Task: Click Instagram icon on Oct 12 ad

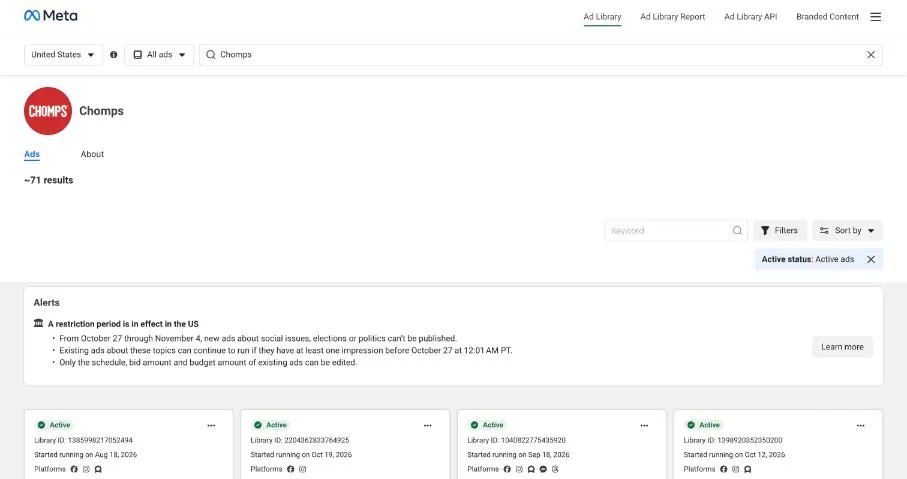Action: [735, 469]
